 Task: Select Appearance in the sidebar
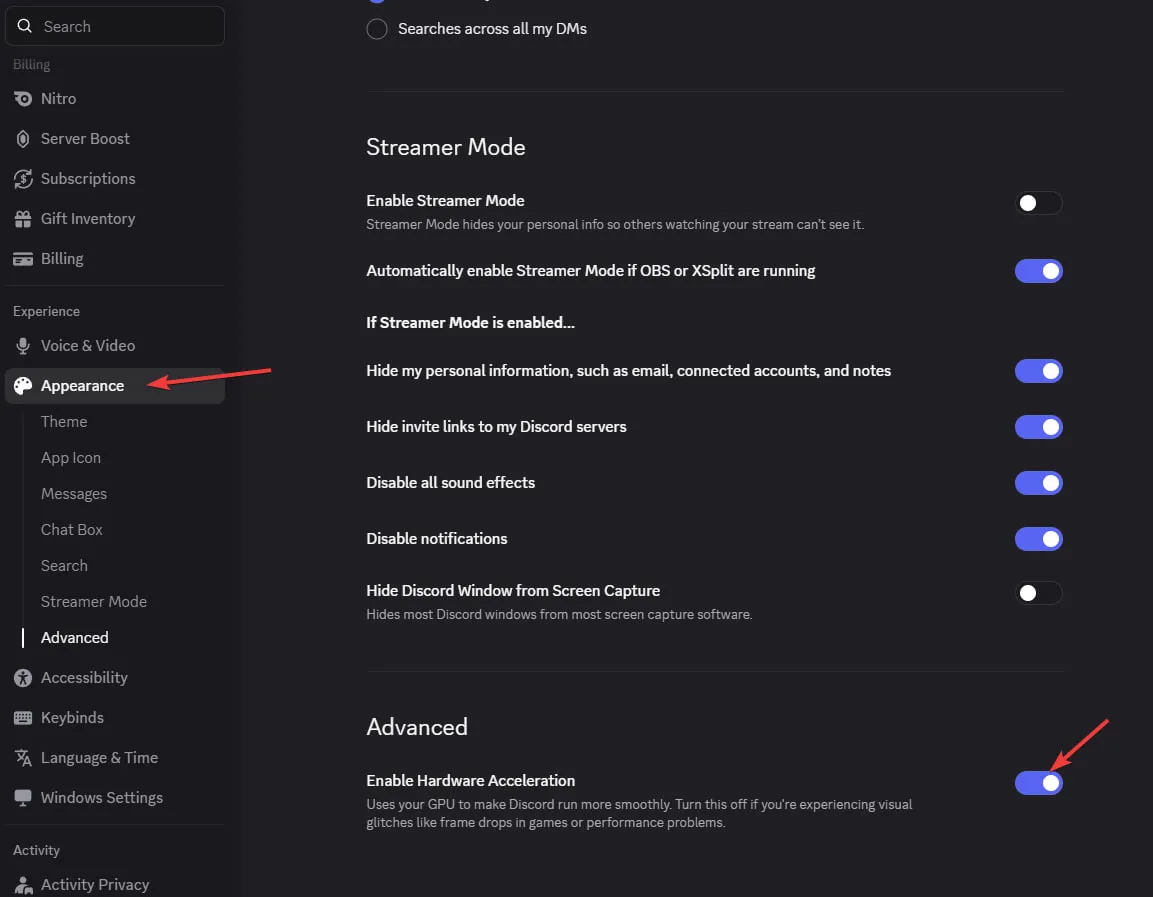114,386
